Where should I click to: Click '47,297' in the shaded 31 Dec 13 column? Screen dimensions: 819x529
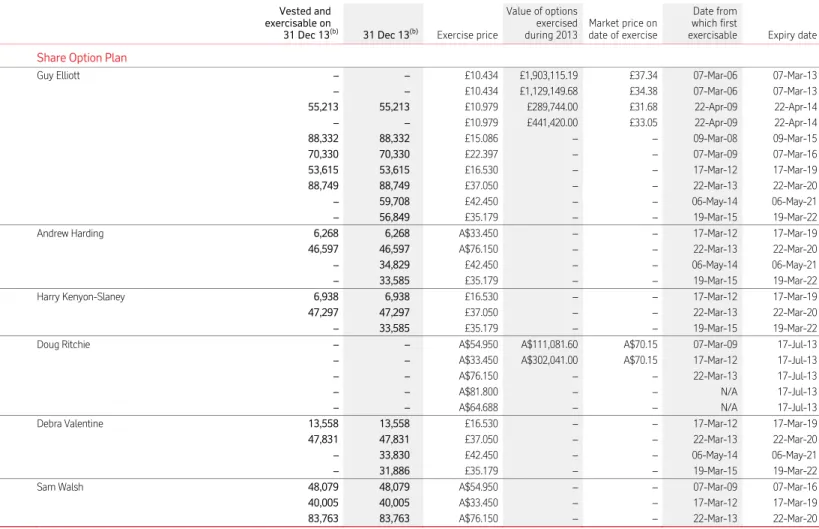tap(394, 312)
